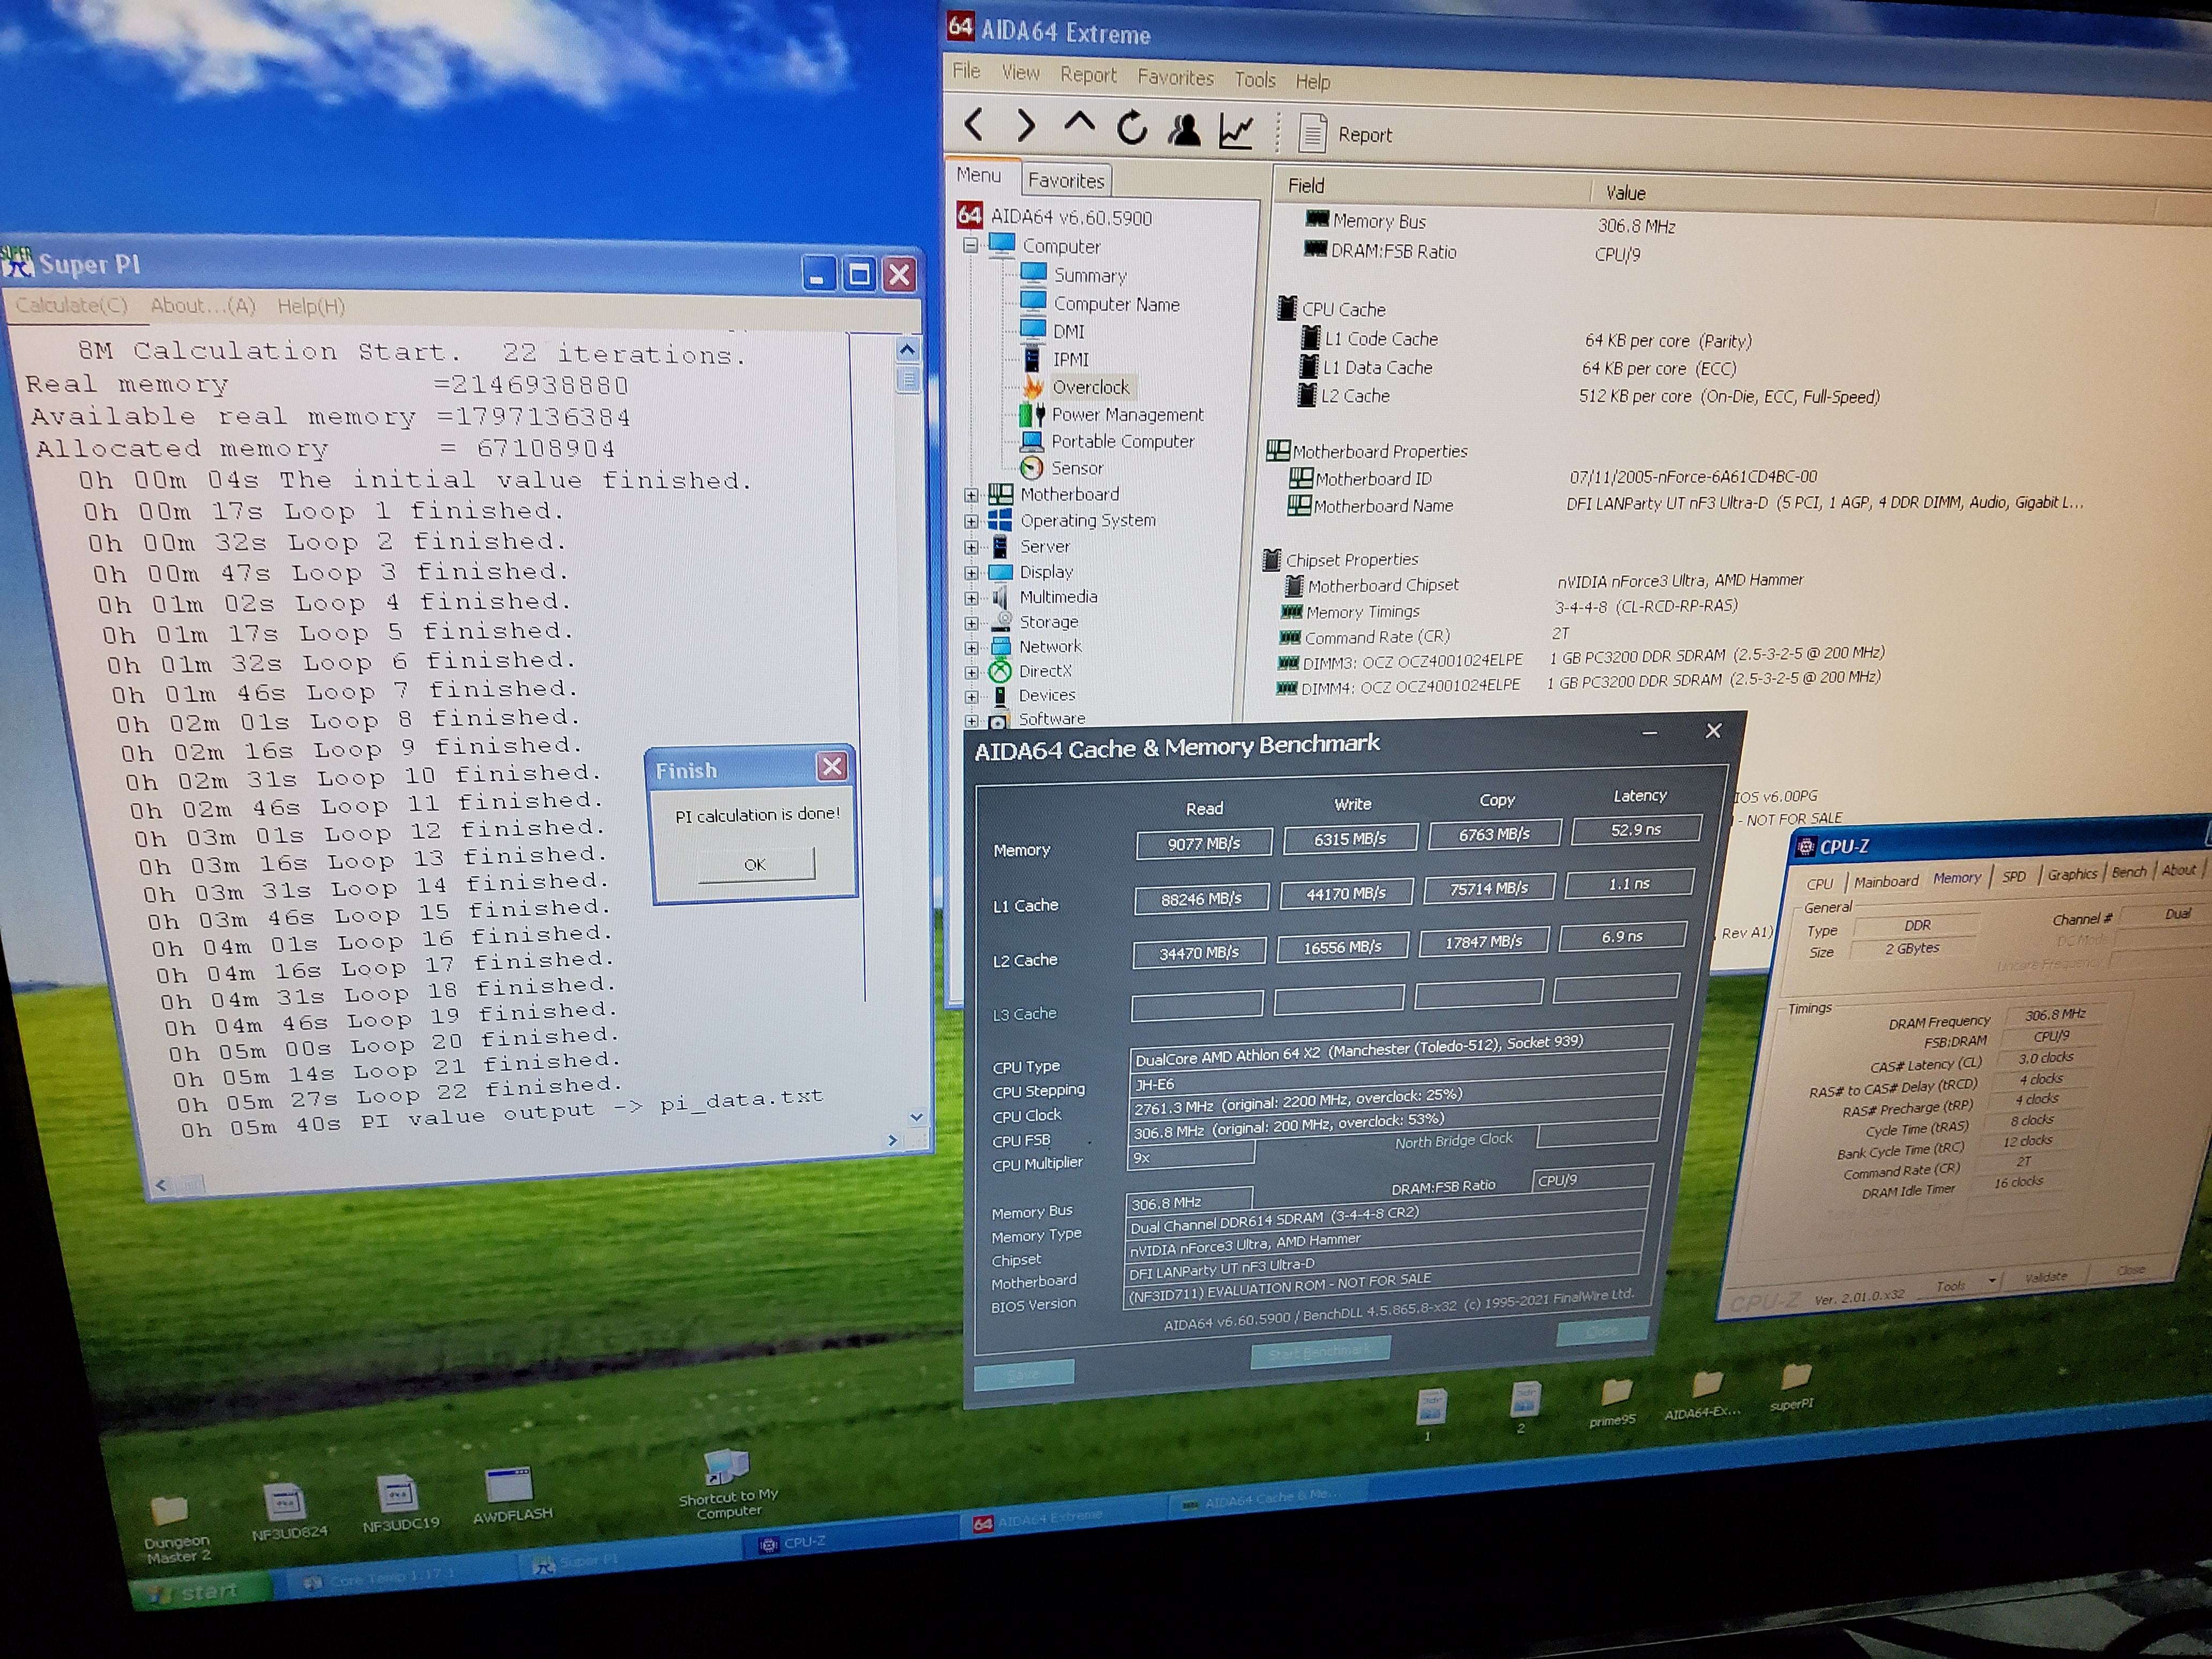Click the AIDA64 up-level arrow icon
2212x1659 pixels.
coord(1079,124)
